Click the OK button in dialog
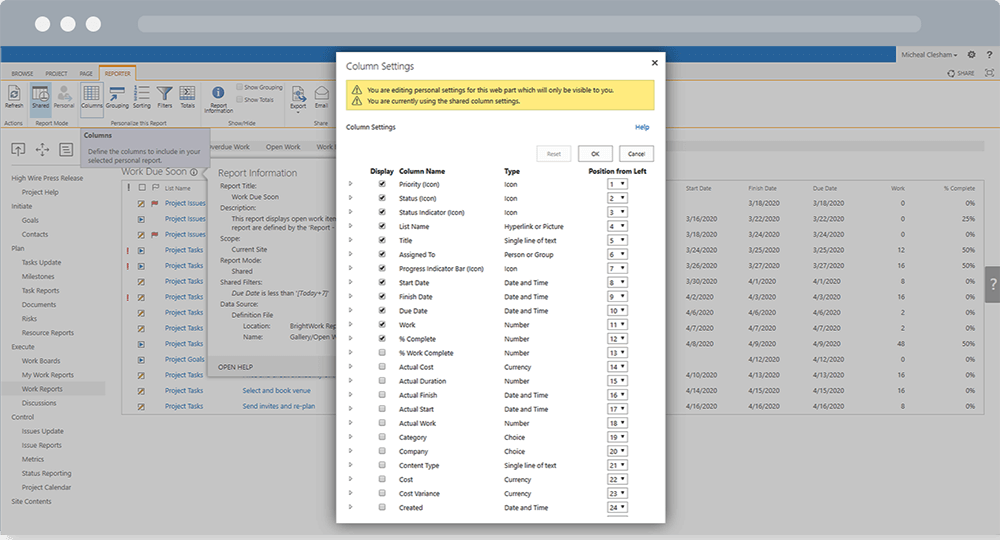Viewport: 1000px width, 540px height. click(x=594, y=154)
